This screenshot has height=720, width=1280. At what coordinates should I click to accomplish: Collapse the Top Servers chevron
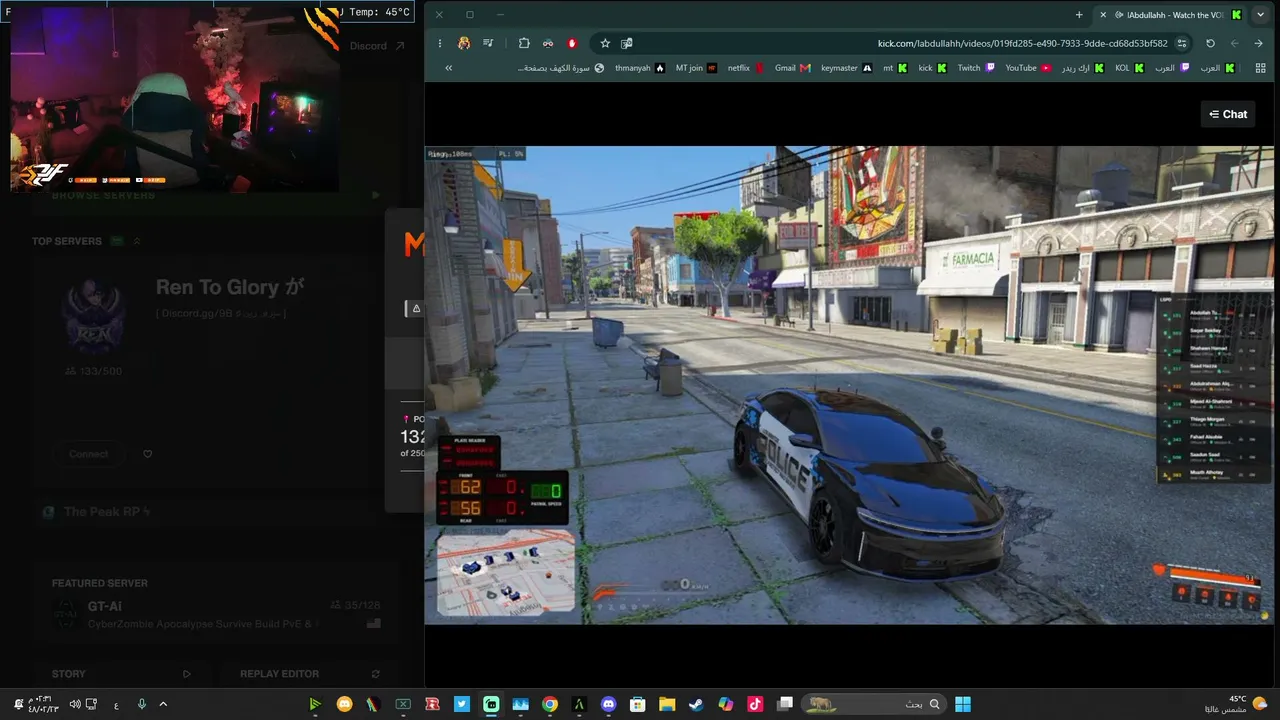coord(137,241)
